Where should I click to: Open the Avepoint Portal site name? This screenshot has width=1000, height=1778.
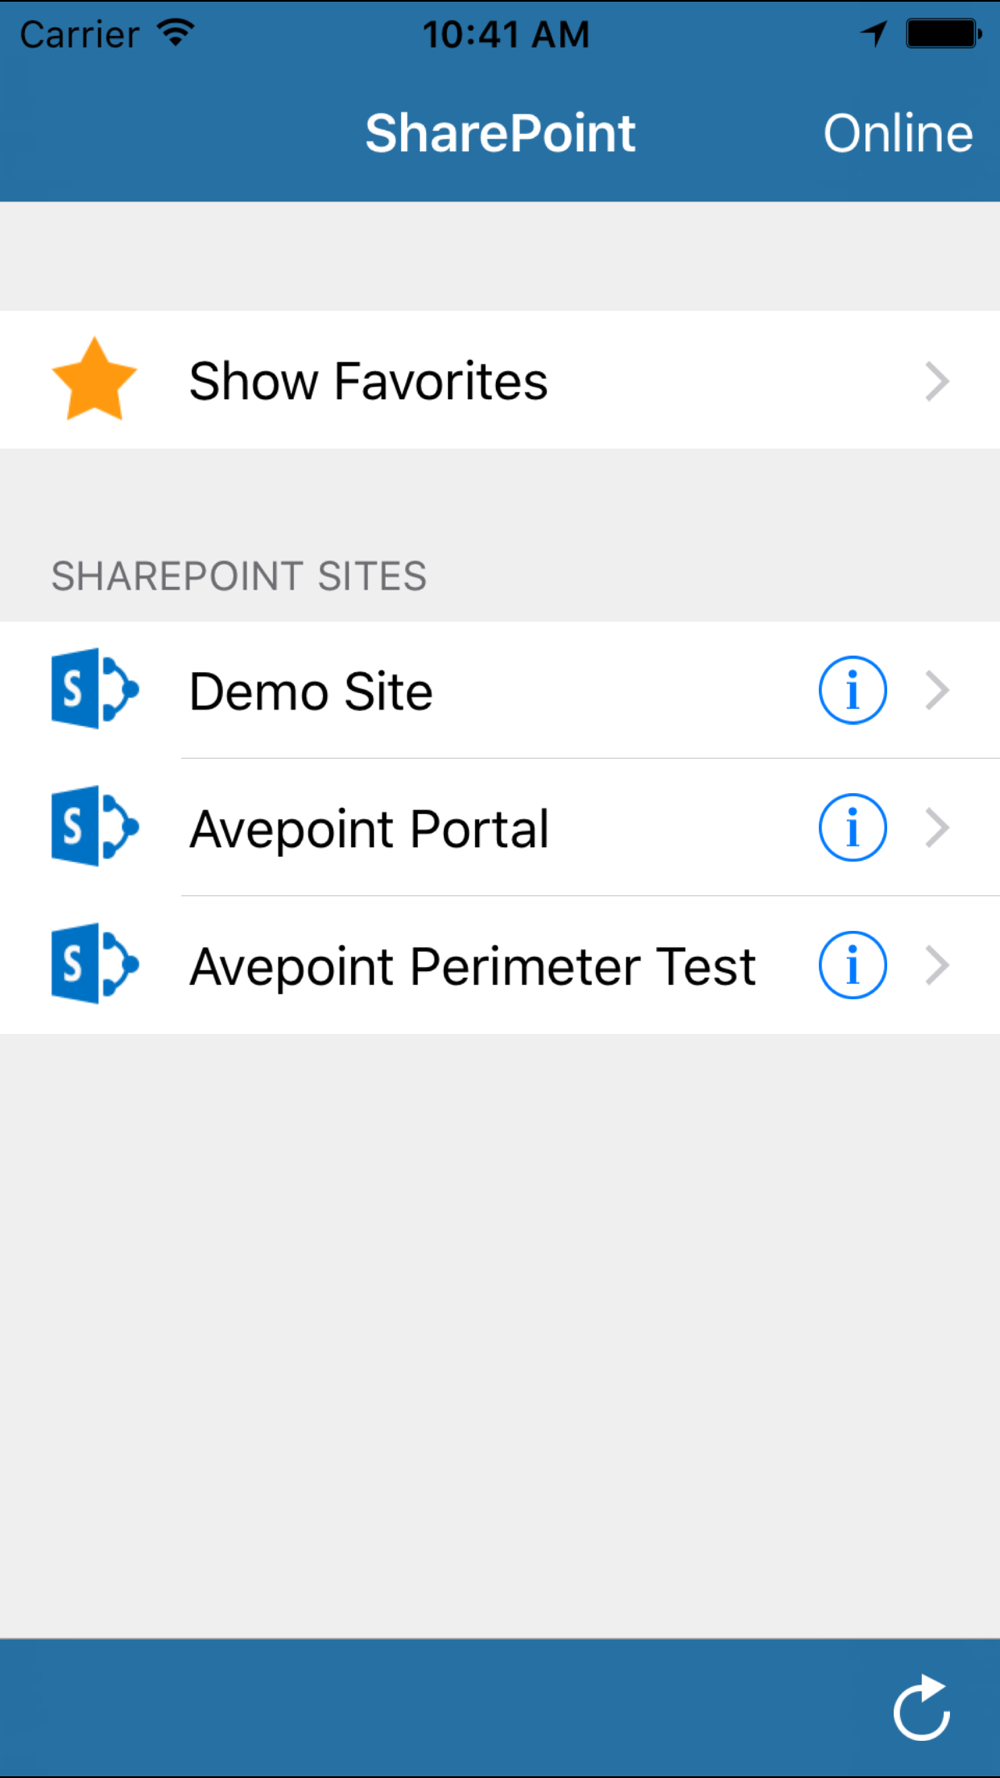tap(369, 829)
